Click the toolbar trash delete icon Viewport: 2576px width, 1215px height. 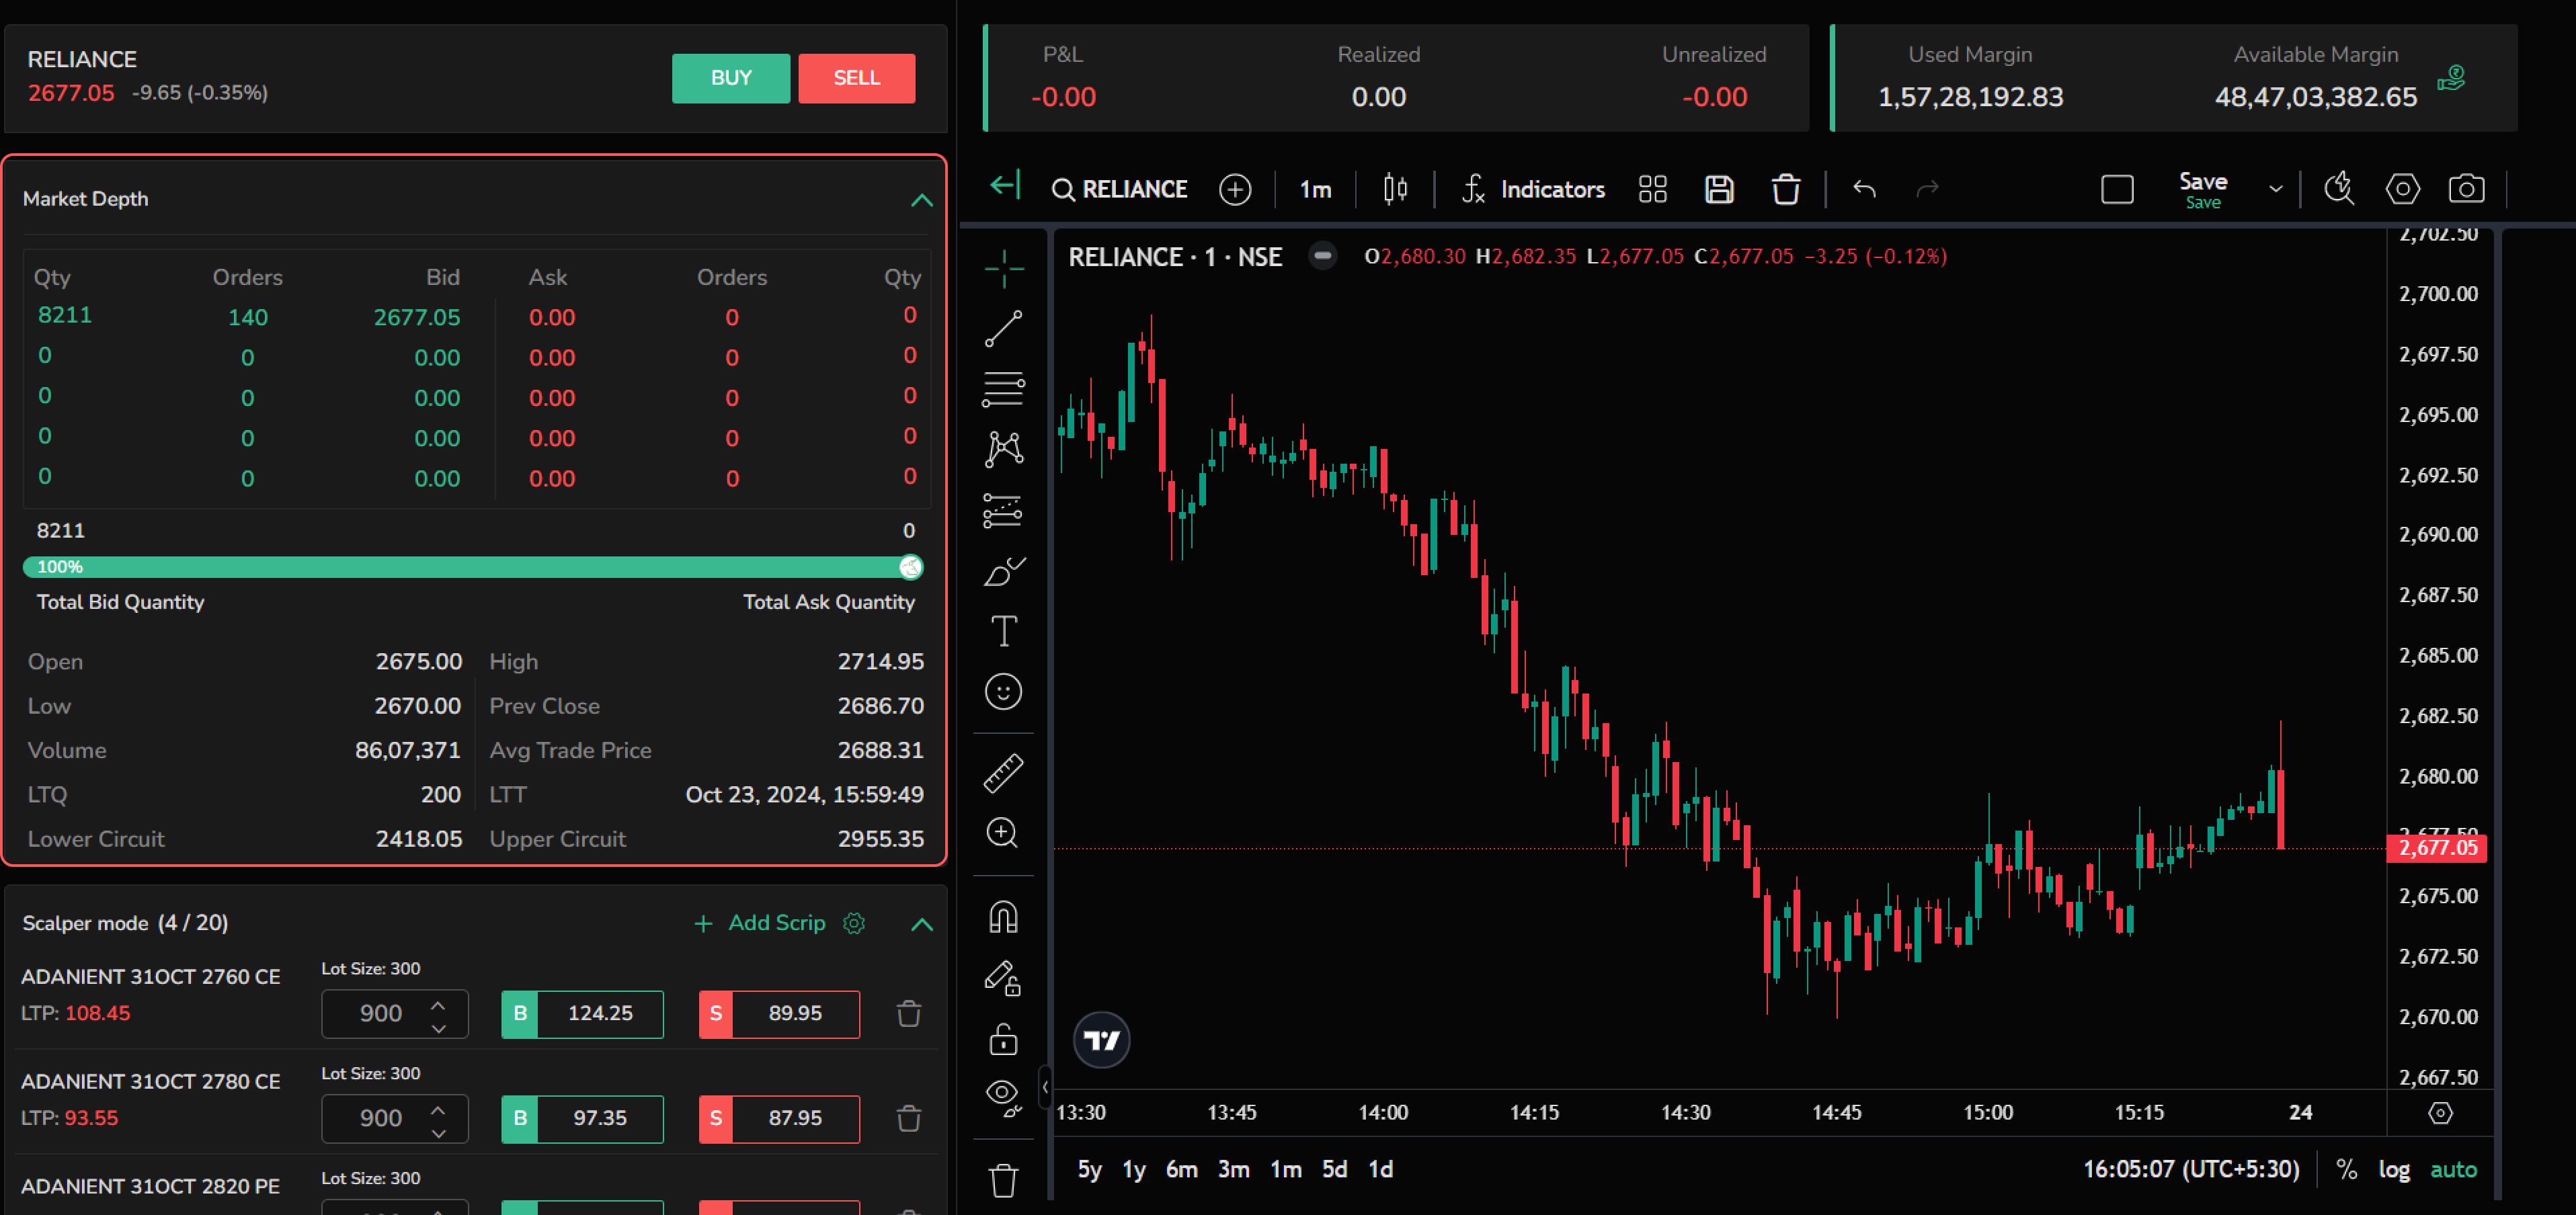coord(1786,190)
